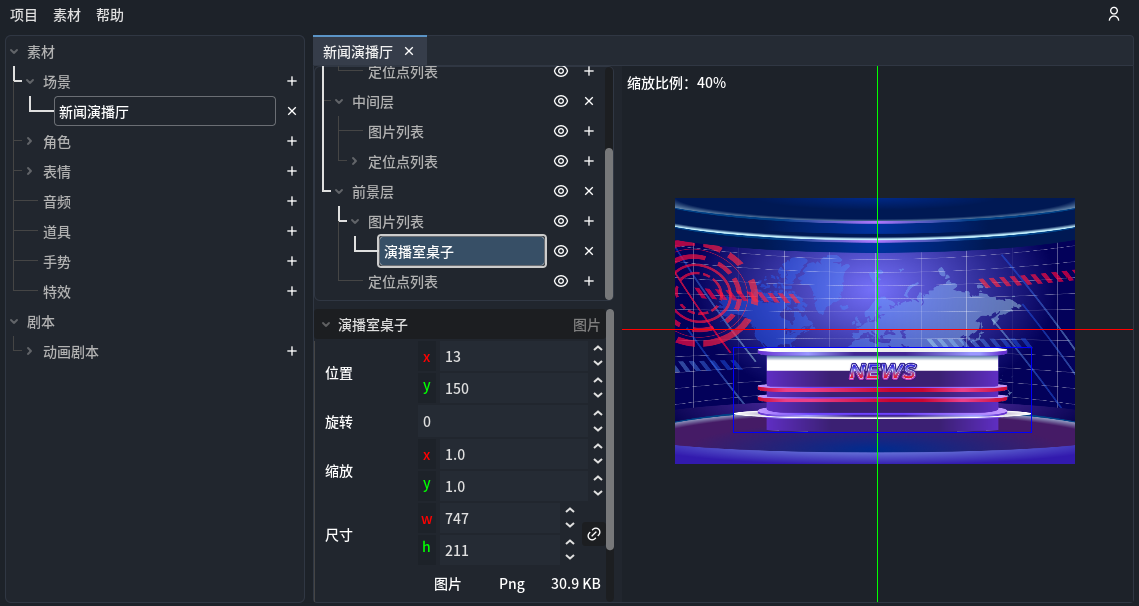Viewport: 1139px width, 606px height.
Task: Add a new item under 音频
Action: [291, 201]
